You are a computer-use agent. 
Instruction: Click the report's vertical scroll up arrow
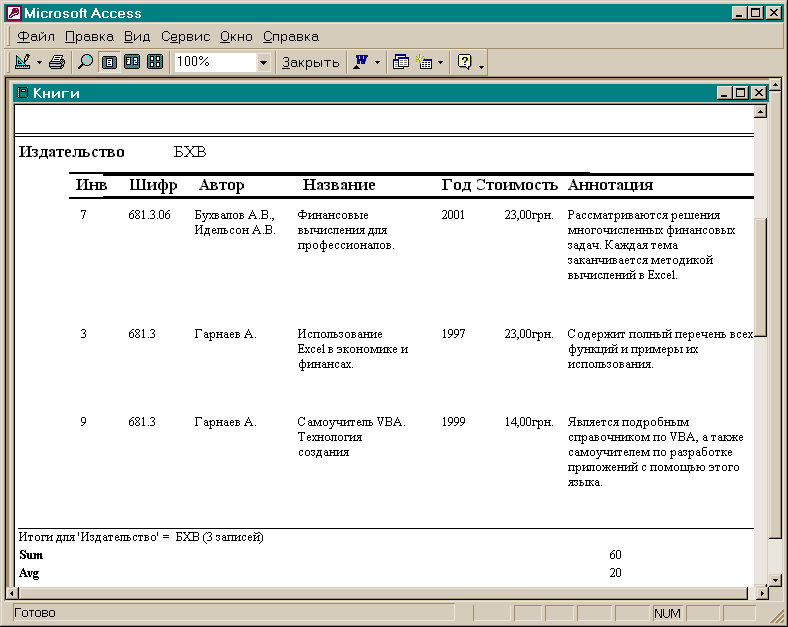(x=760, y=111)
